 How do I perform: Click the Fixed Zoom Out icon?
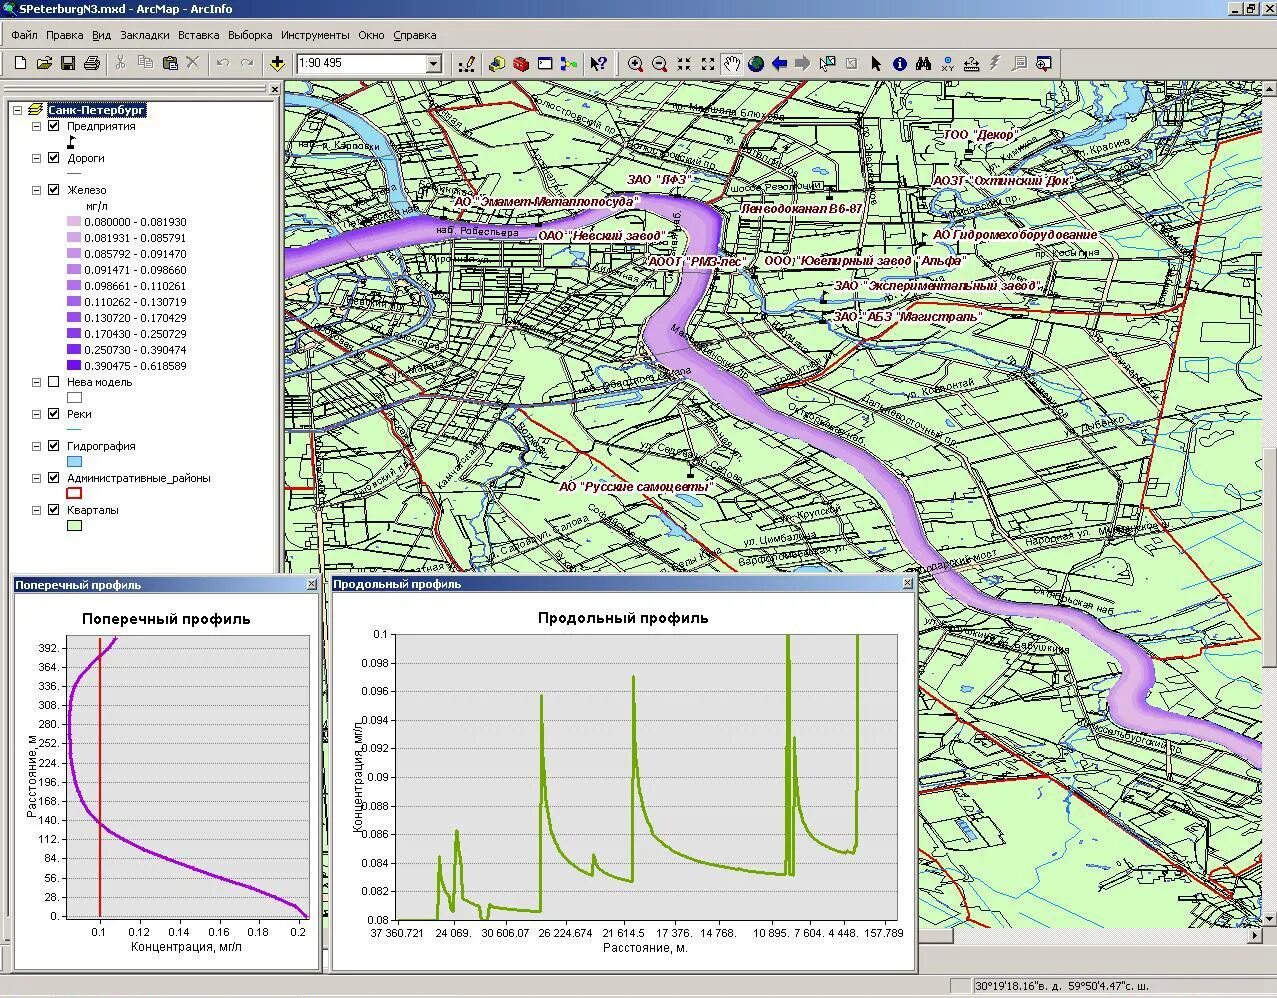(708, 63)
